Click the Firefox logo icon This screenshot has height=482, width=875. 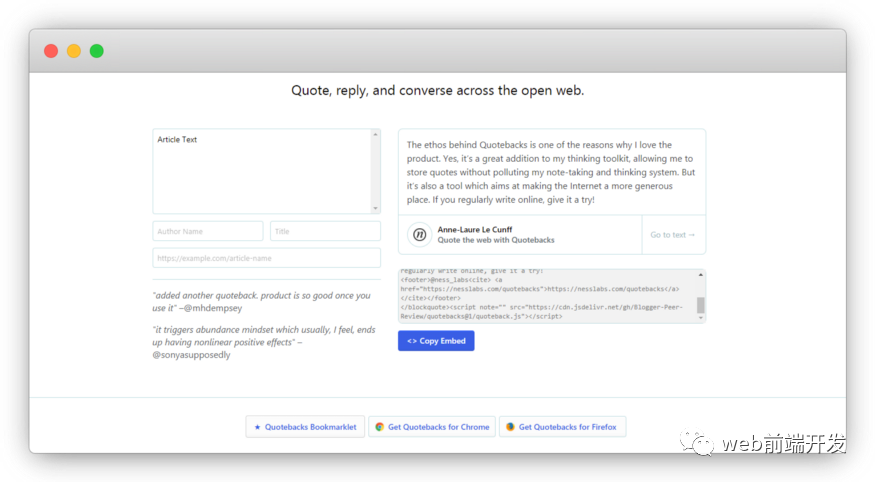click(510, 427)
